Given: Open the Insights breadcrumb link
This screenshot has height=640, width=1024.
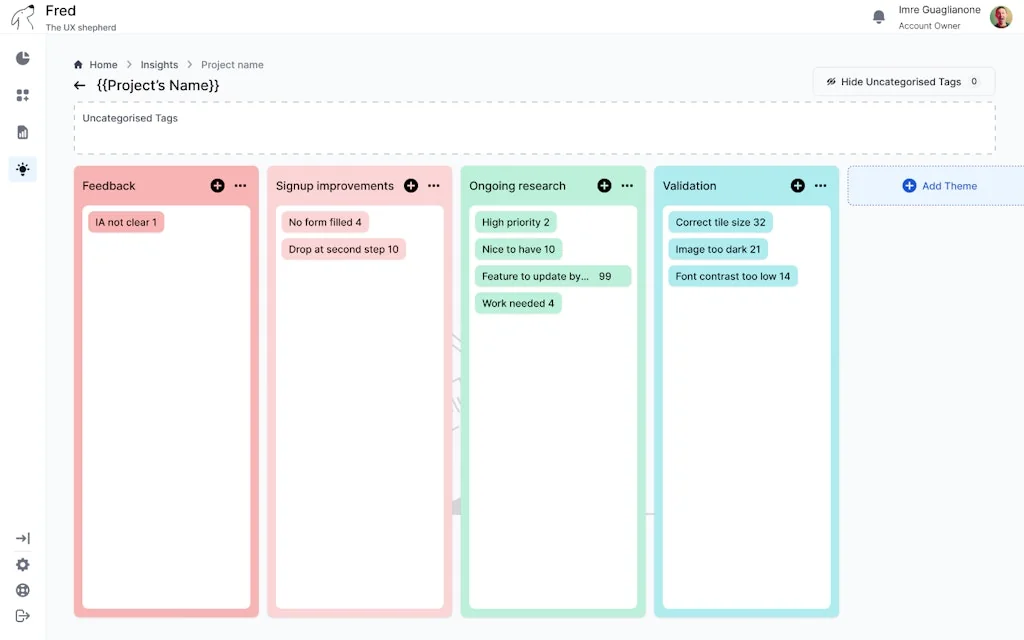Looking at the screenshot, I should click(159, 64).
